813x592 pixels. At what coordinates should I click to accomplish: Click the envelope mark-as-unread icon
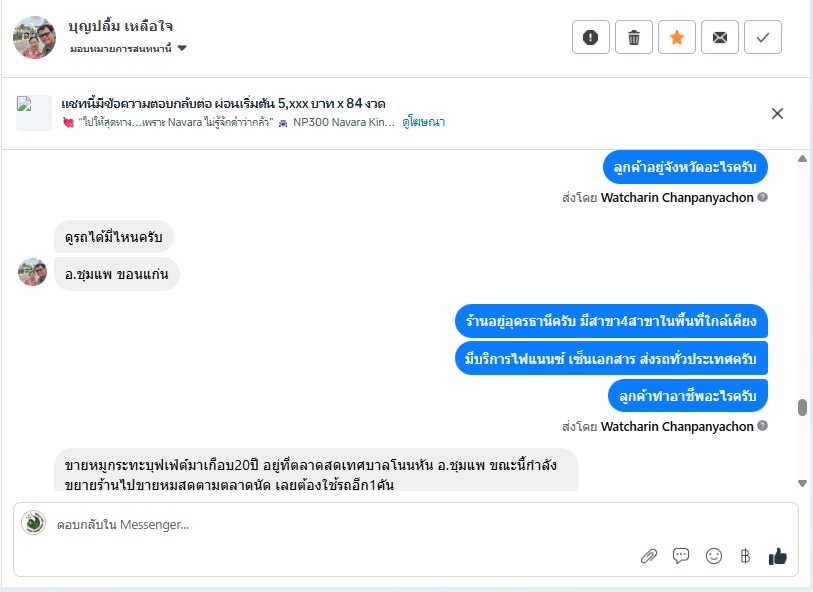coord(719,37)
